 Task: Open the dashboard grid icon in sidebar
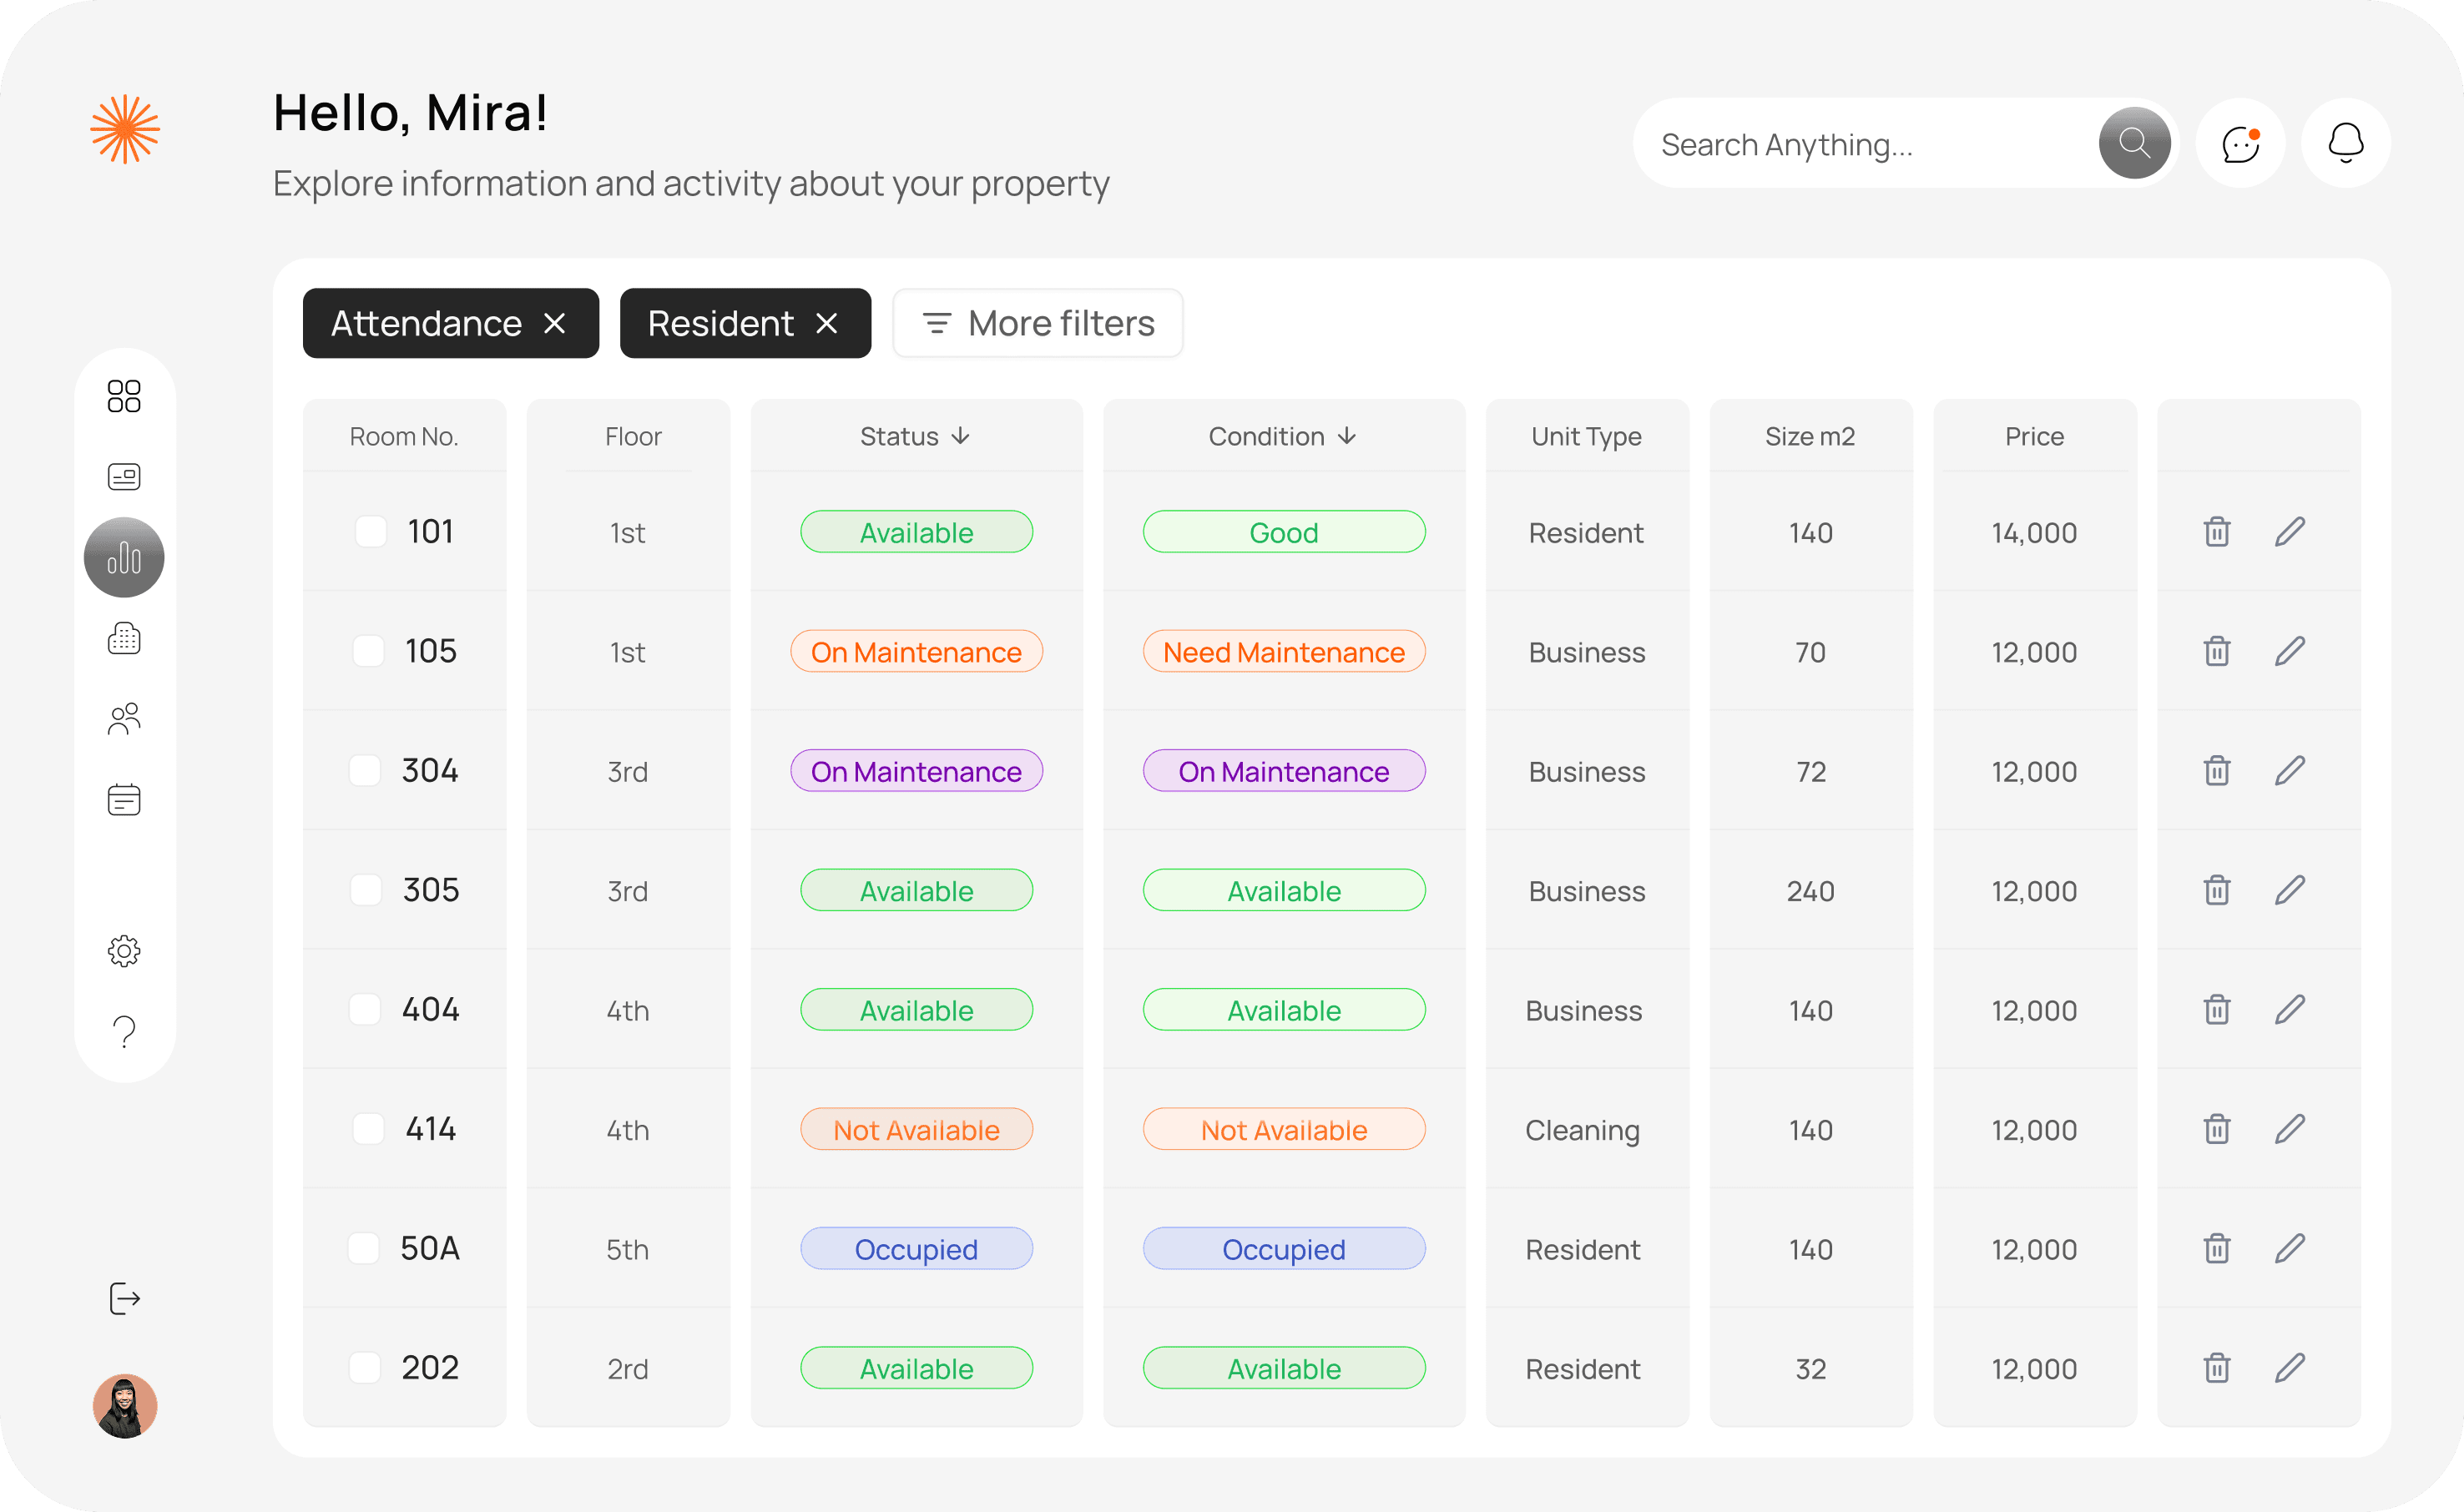pyautogui.click(x=124, y=396)
